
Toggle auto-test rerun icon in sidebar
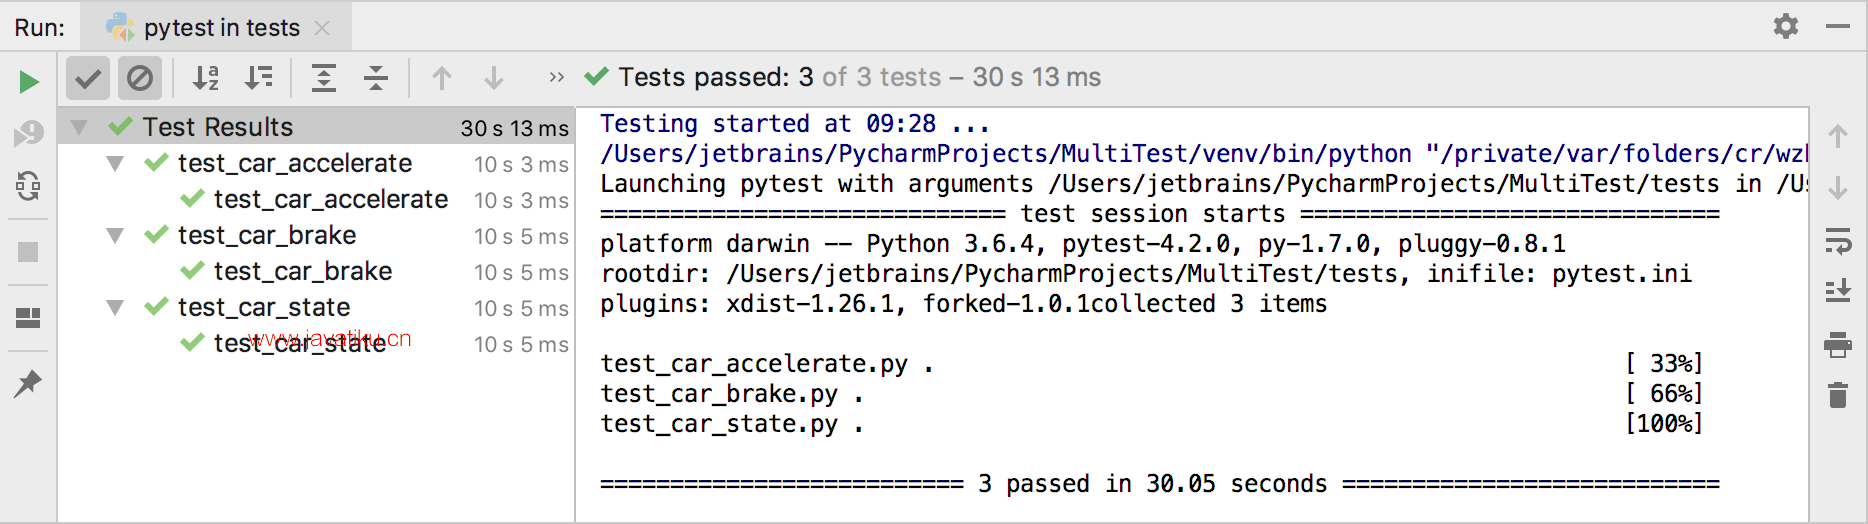tap(28, 186)
